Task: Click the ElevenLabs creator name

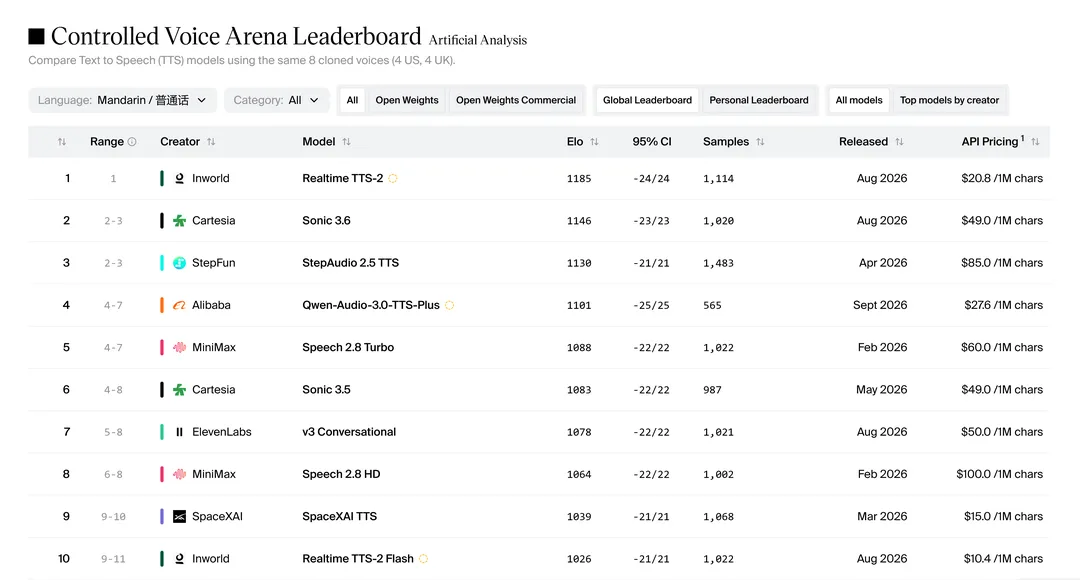Action: coord(222,432)
